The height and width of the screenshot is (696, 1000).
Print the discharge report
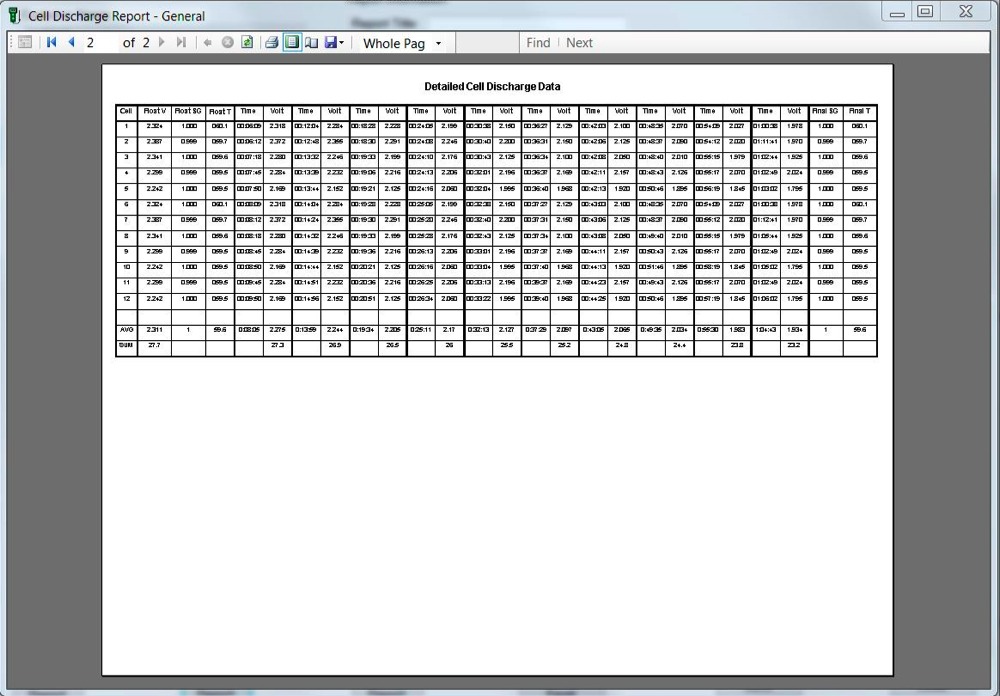pos(271,43)
